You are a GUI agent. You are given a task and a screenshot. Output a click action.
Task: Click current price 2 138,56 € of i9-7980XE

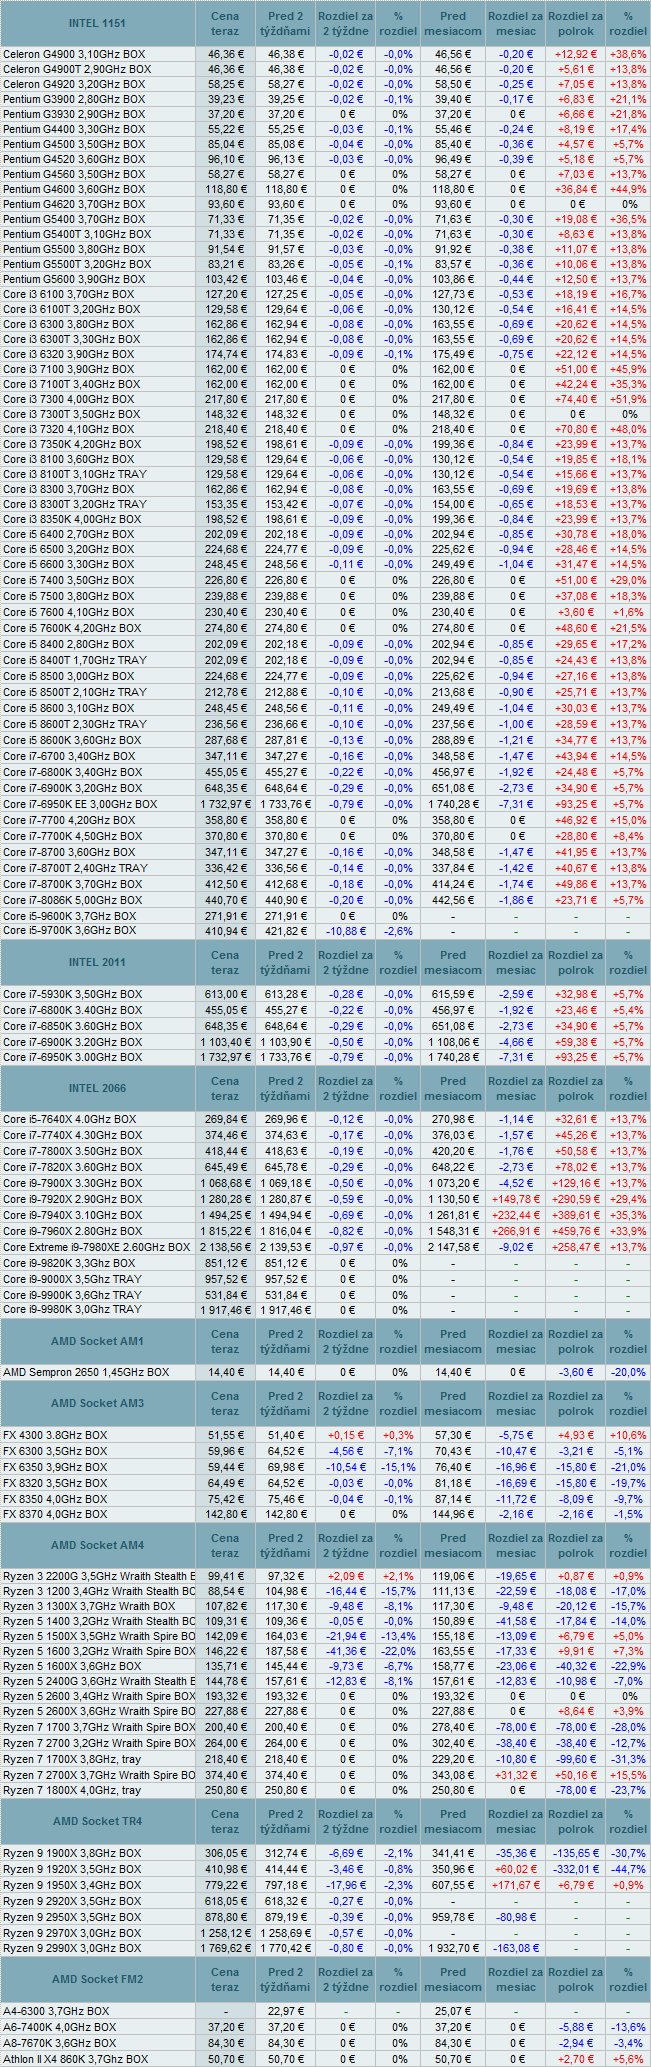(x=225, y=1247)
